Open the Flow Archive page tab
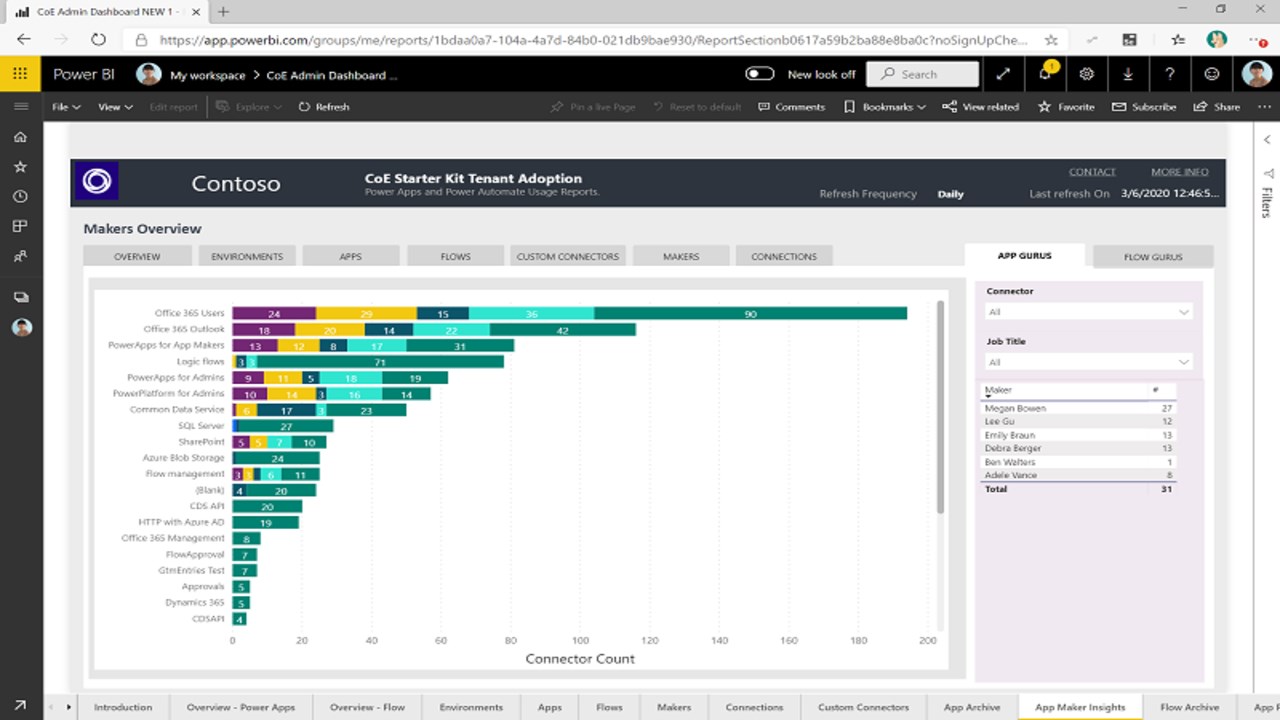Image resolution: width=1280 pixels, height=720 pixels. (1189, 707)
